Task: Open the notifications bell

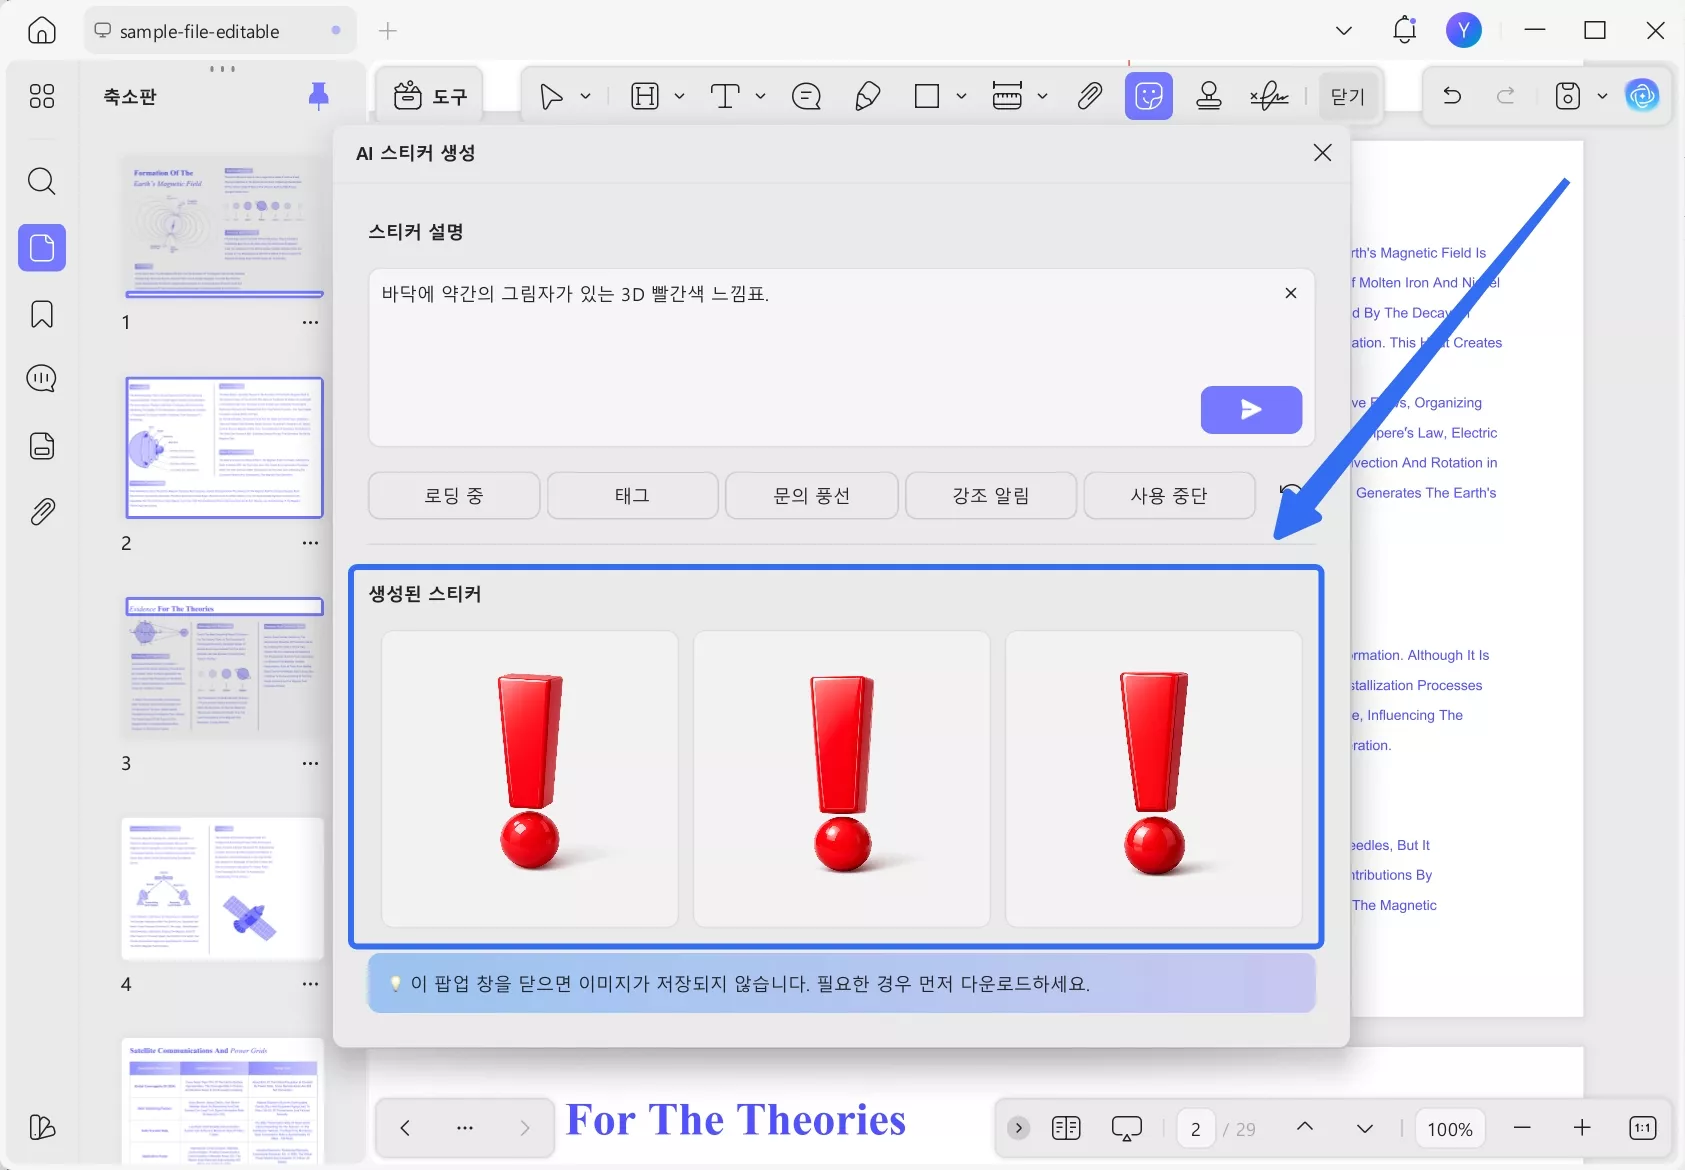Action: pos(1404,30)
